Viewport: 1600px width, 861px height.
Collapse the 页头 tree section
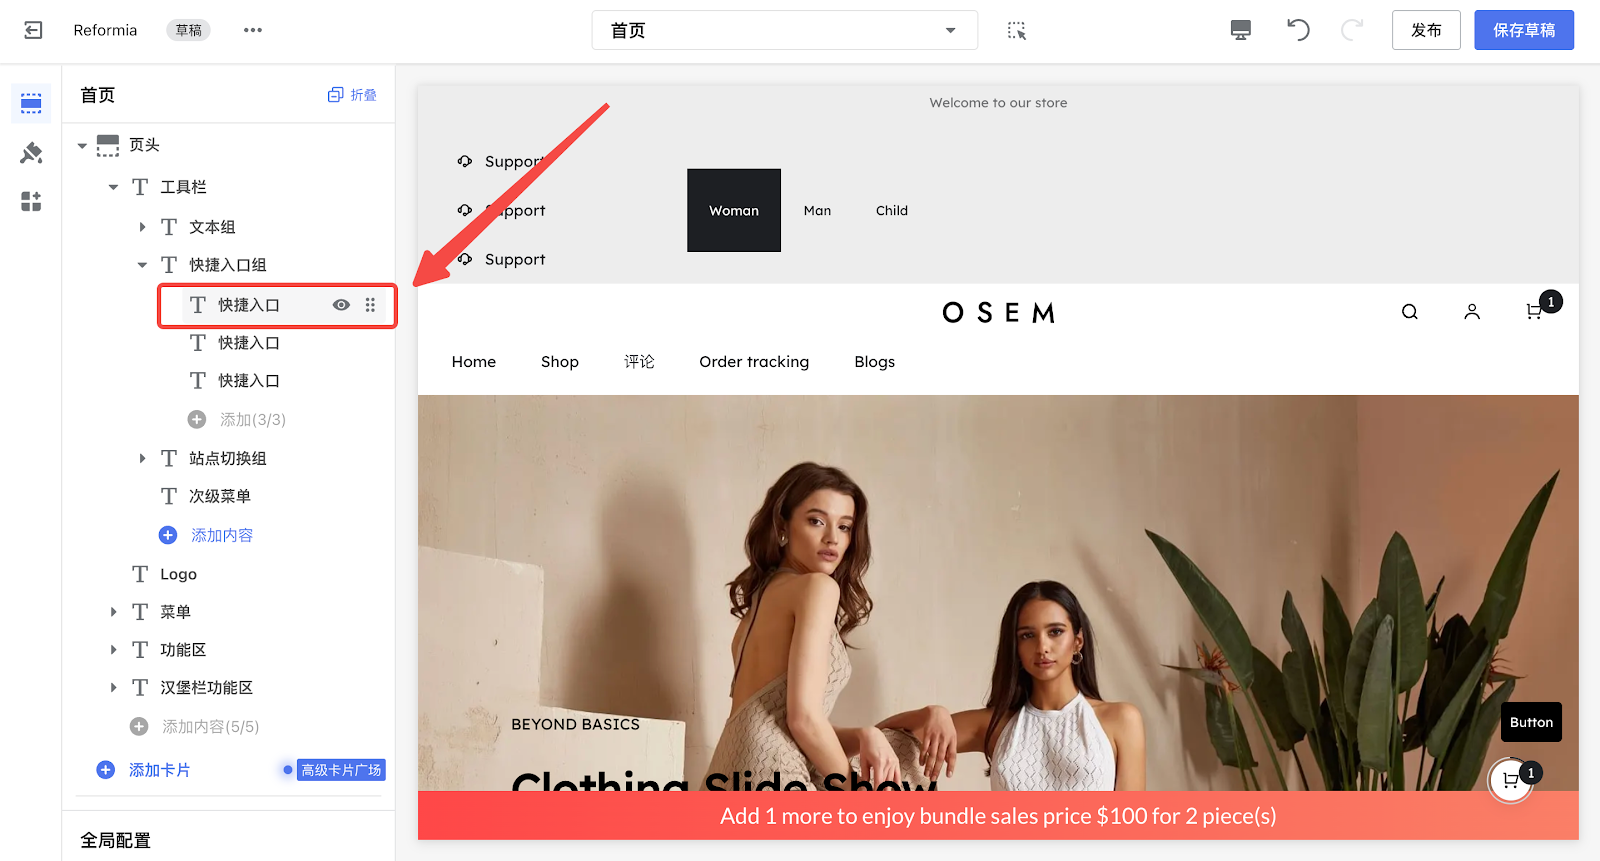click(82, 146)
